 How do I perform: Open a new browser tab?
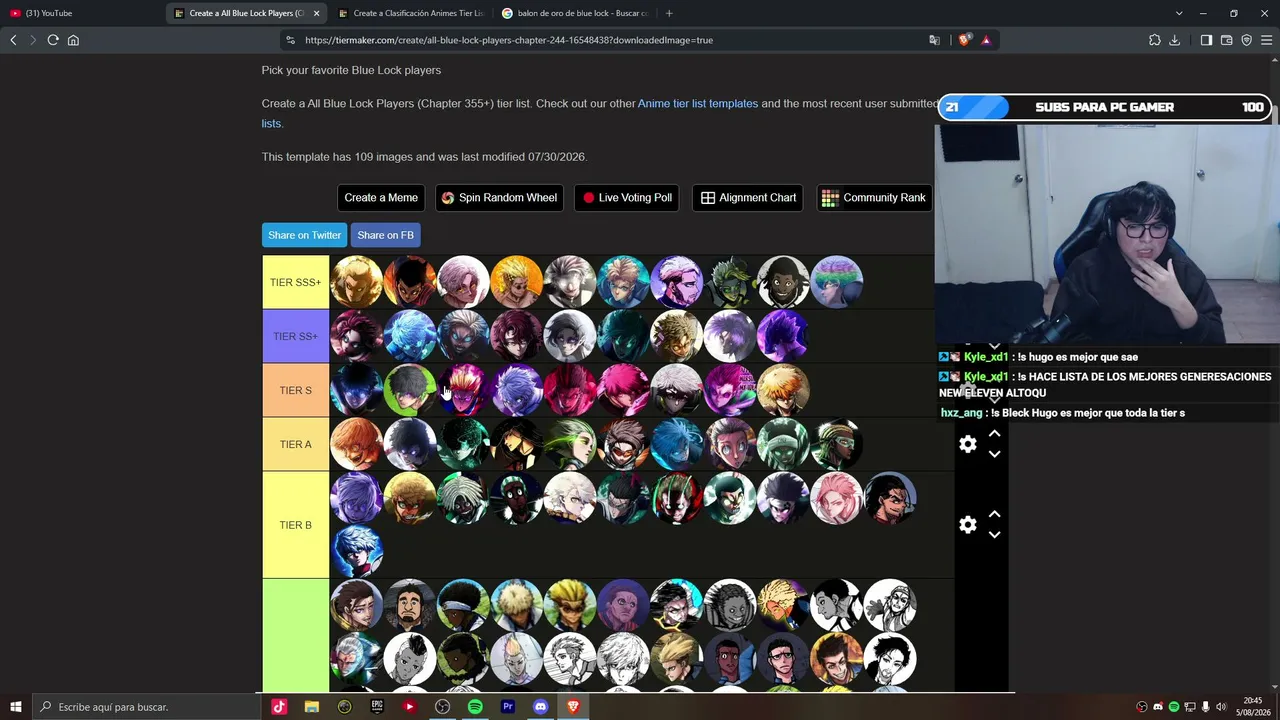tap(669, 13)
